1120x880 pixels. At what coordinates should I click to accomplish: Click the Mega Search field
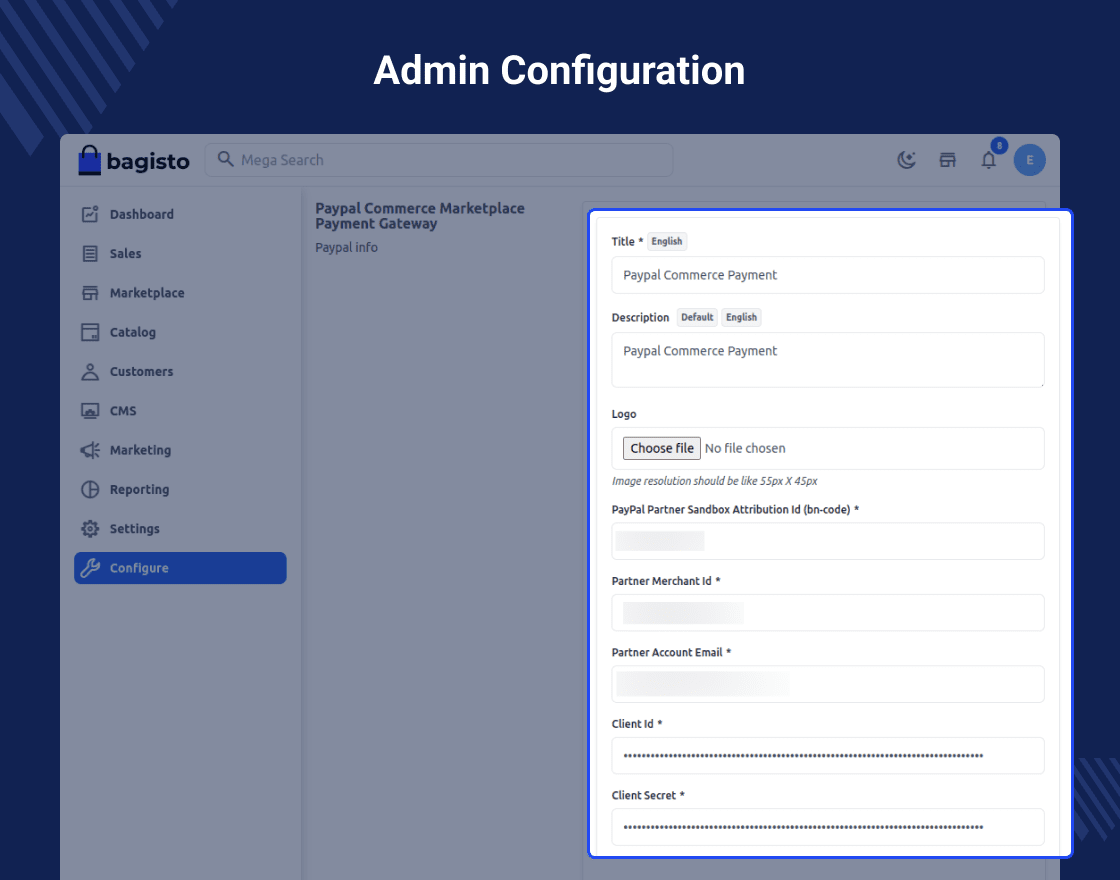440,160
